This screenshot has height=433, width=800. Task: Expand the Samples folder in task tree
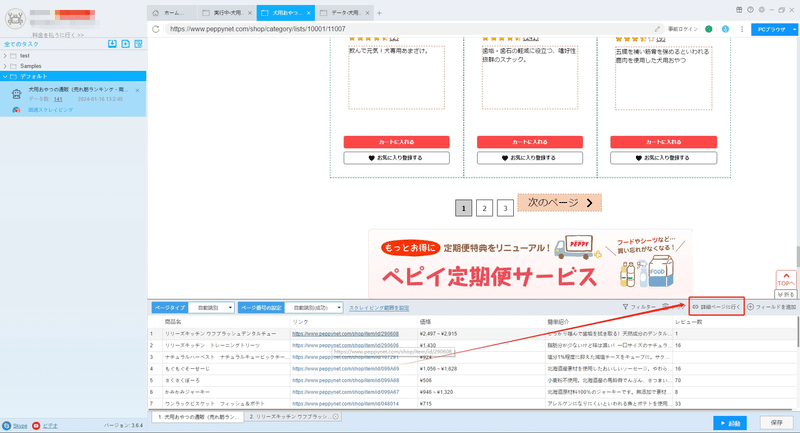click(x=5, y=66)
